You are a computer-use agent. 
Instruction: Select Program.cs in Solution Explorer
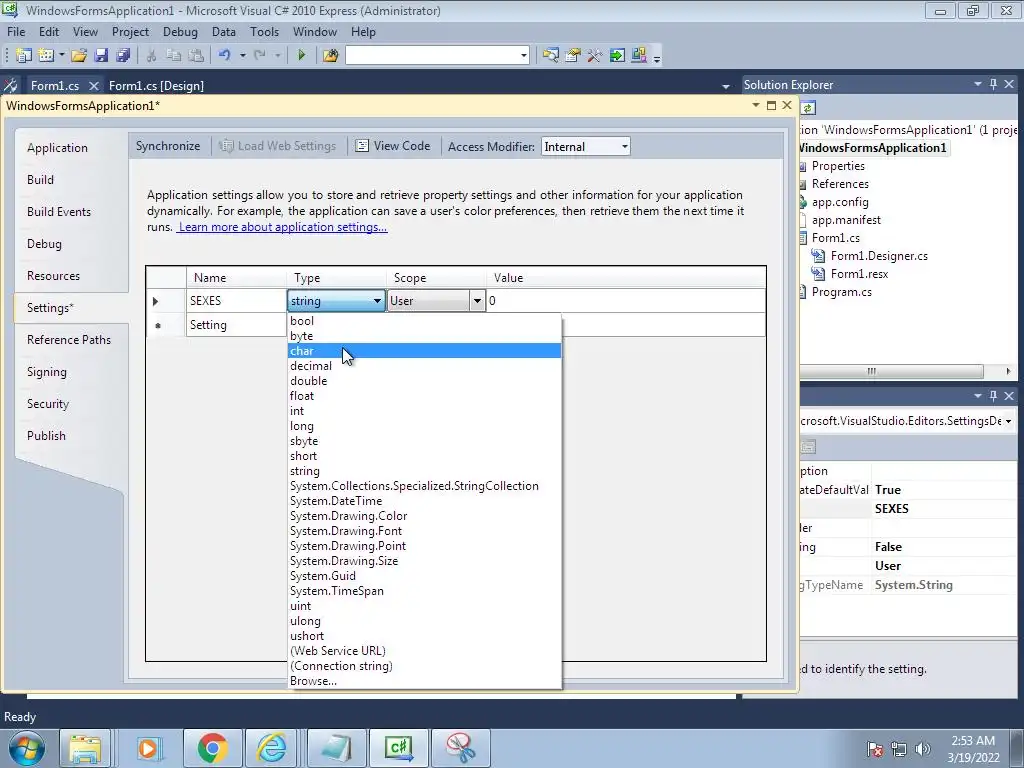[841, 292]
